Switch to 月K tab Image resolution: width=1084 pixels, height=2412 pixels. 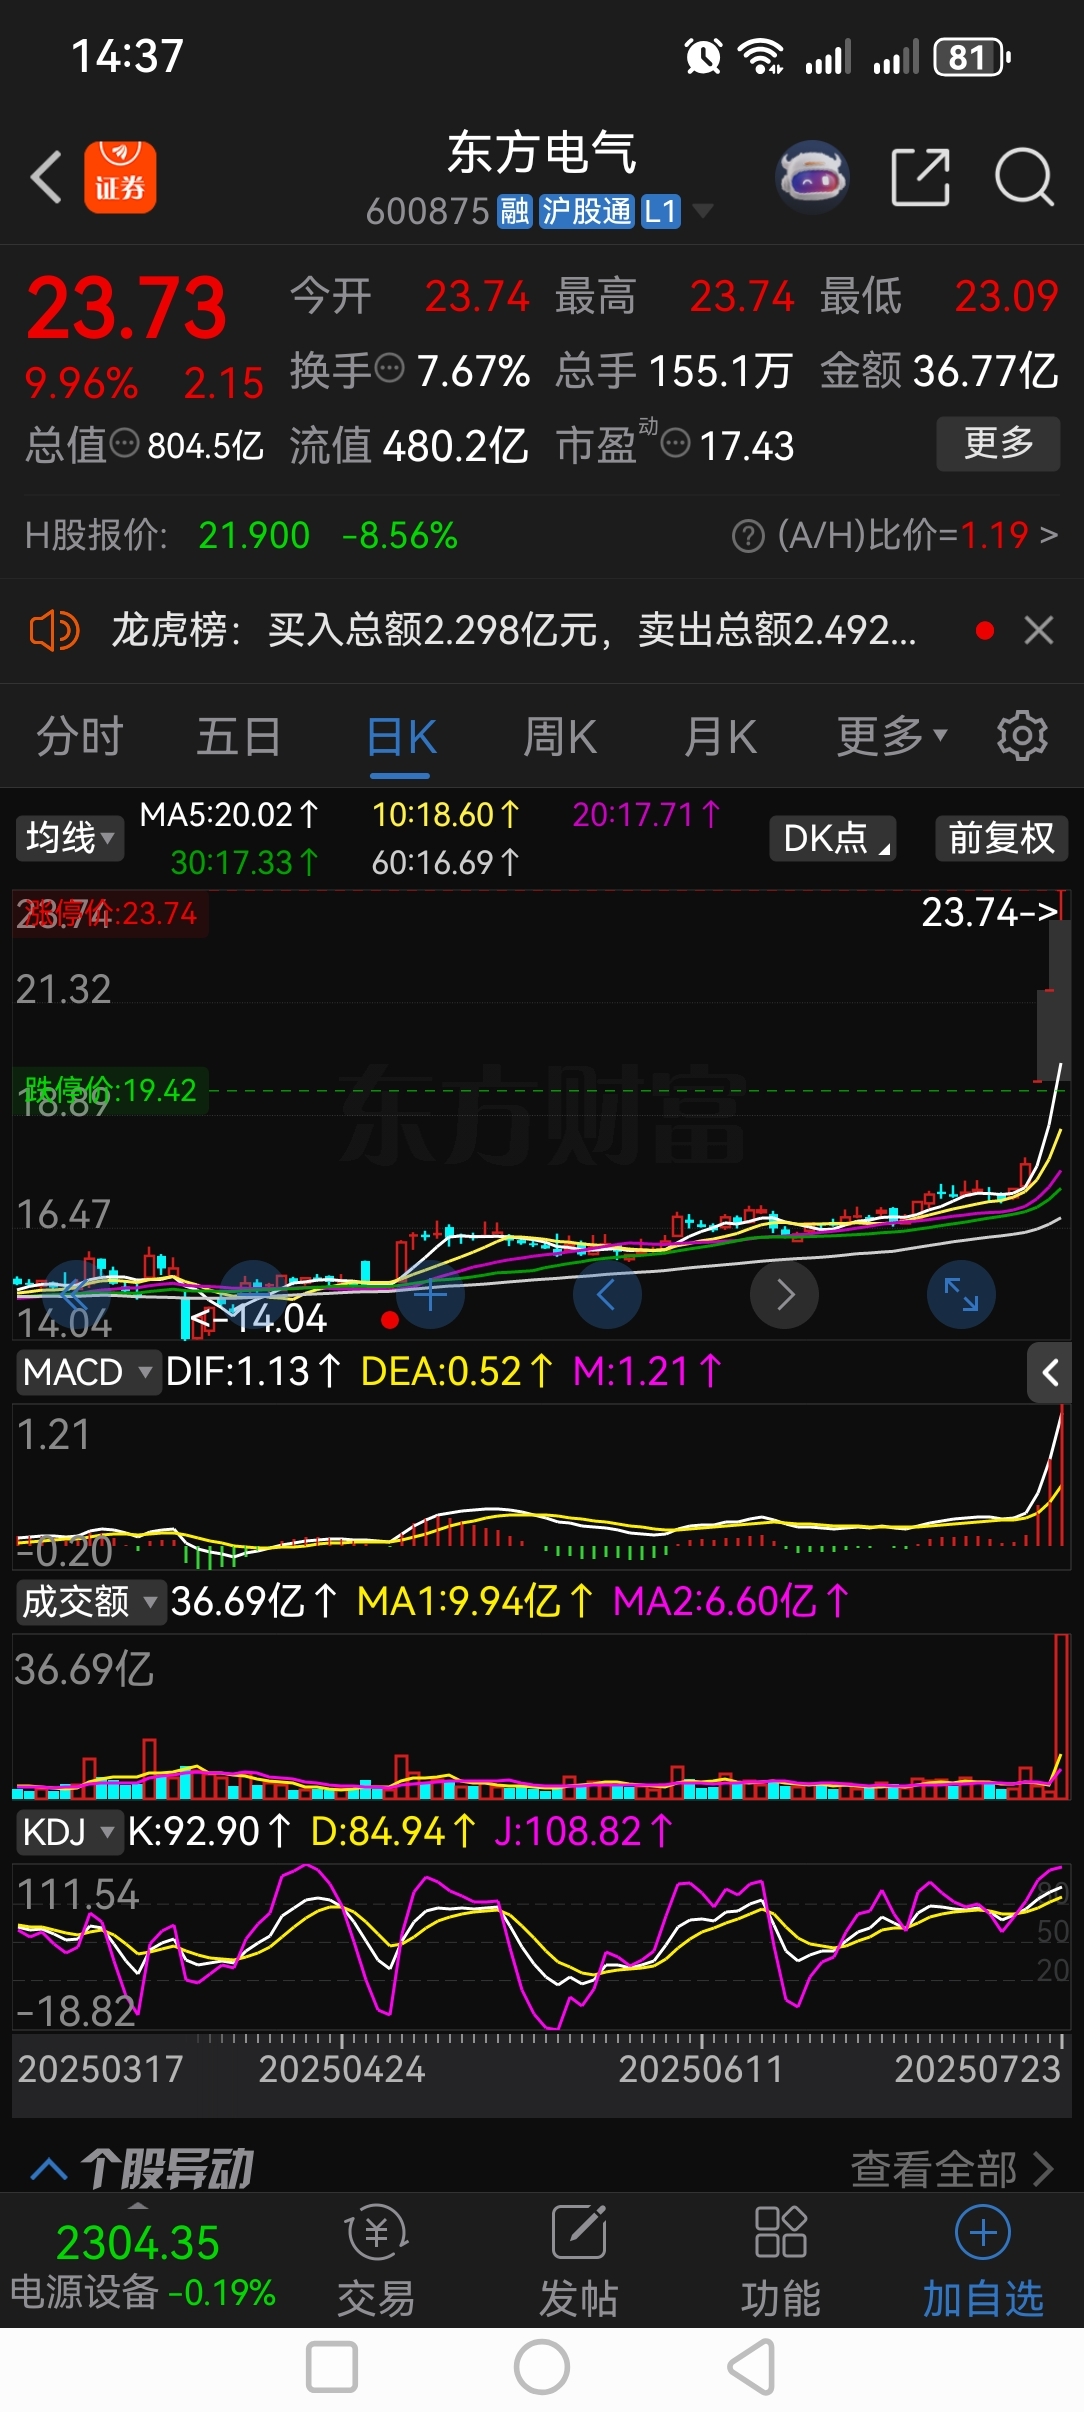pos(720,737)
